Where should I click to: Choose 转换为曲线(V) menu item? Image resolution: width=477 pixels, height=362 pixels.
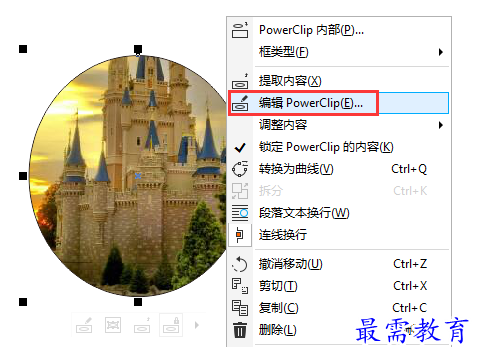coord(338,169)
